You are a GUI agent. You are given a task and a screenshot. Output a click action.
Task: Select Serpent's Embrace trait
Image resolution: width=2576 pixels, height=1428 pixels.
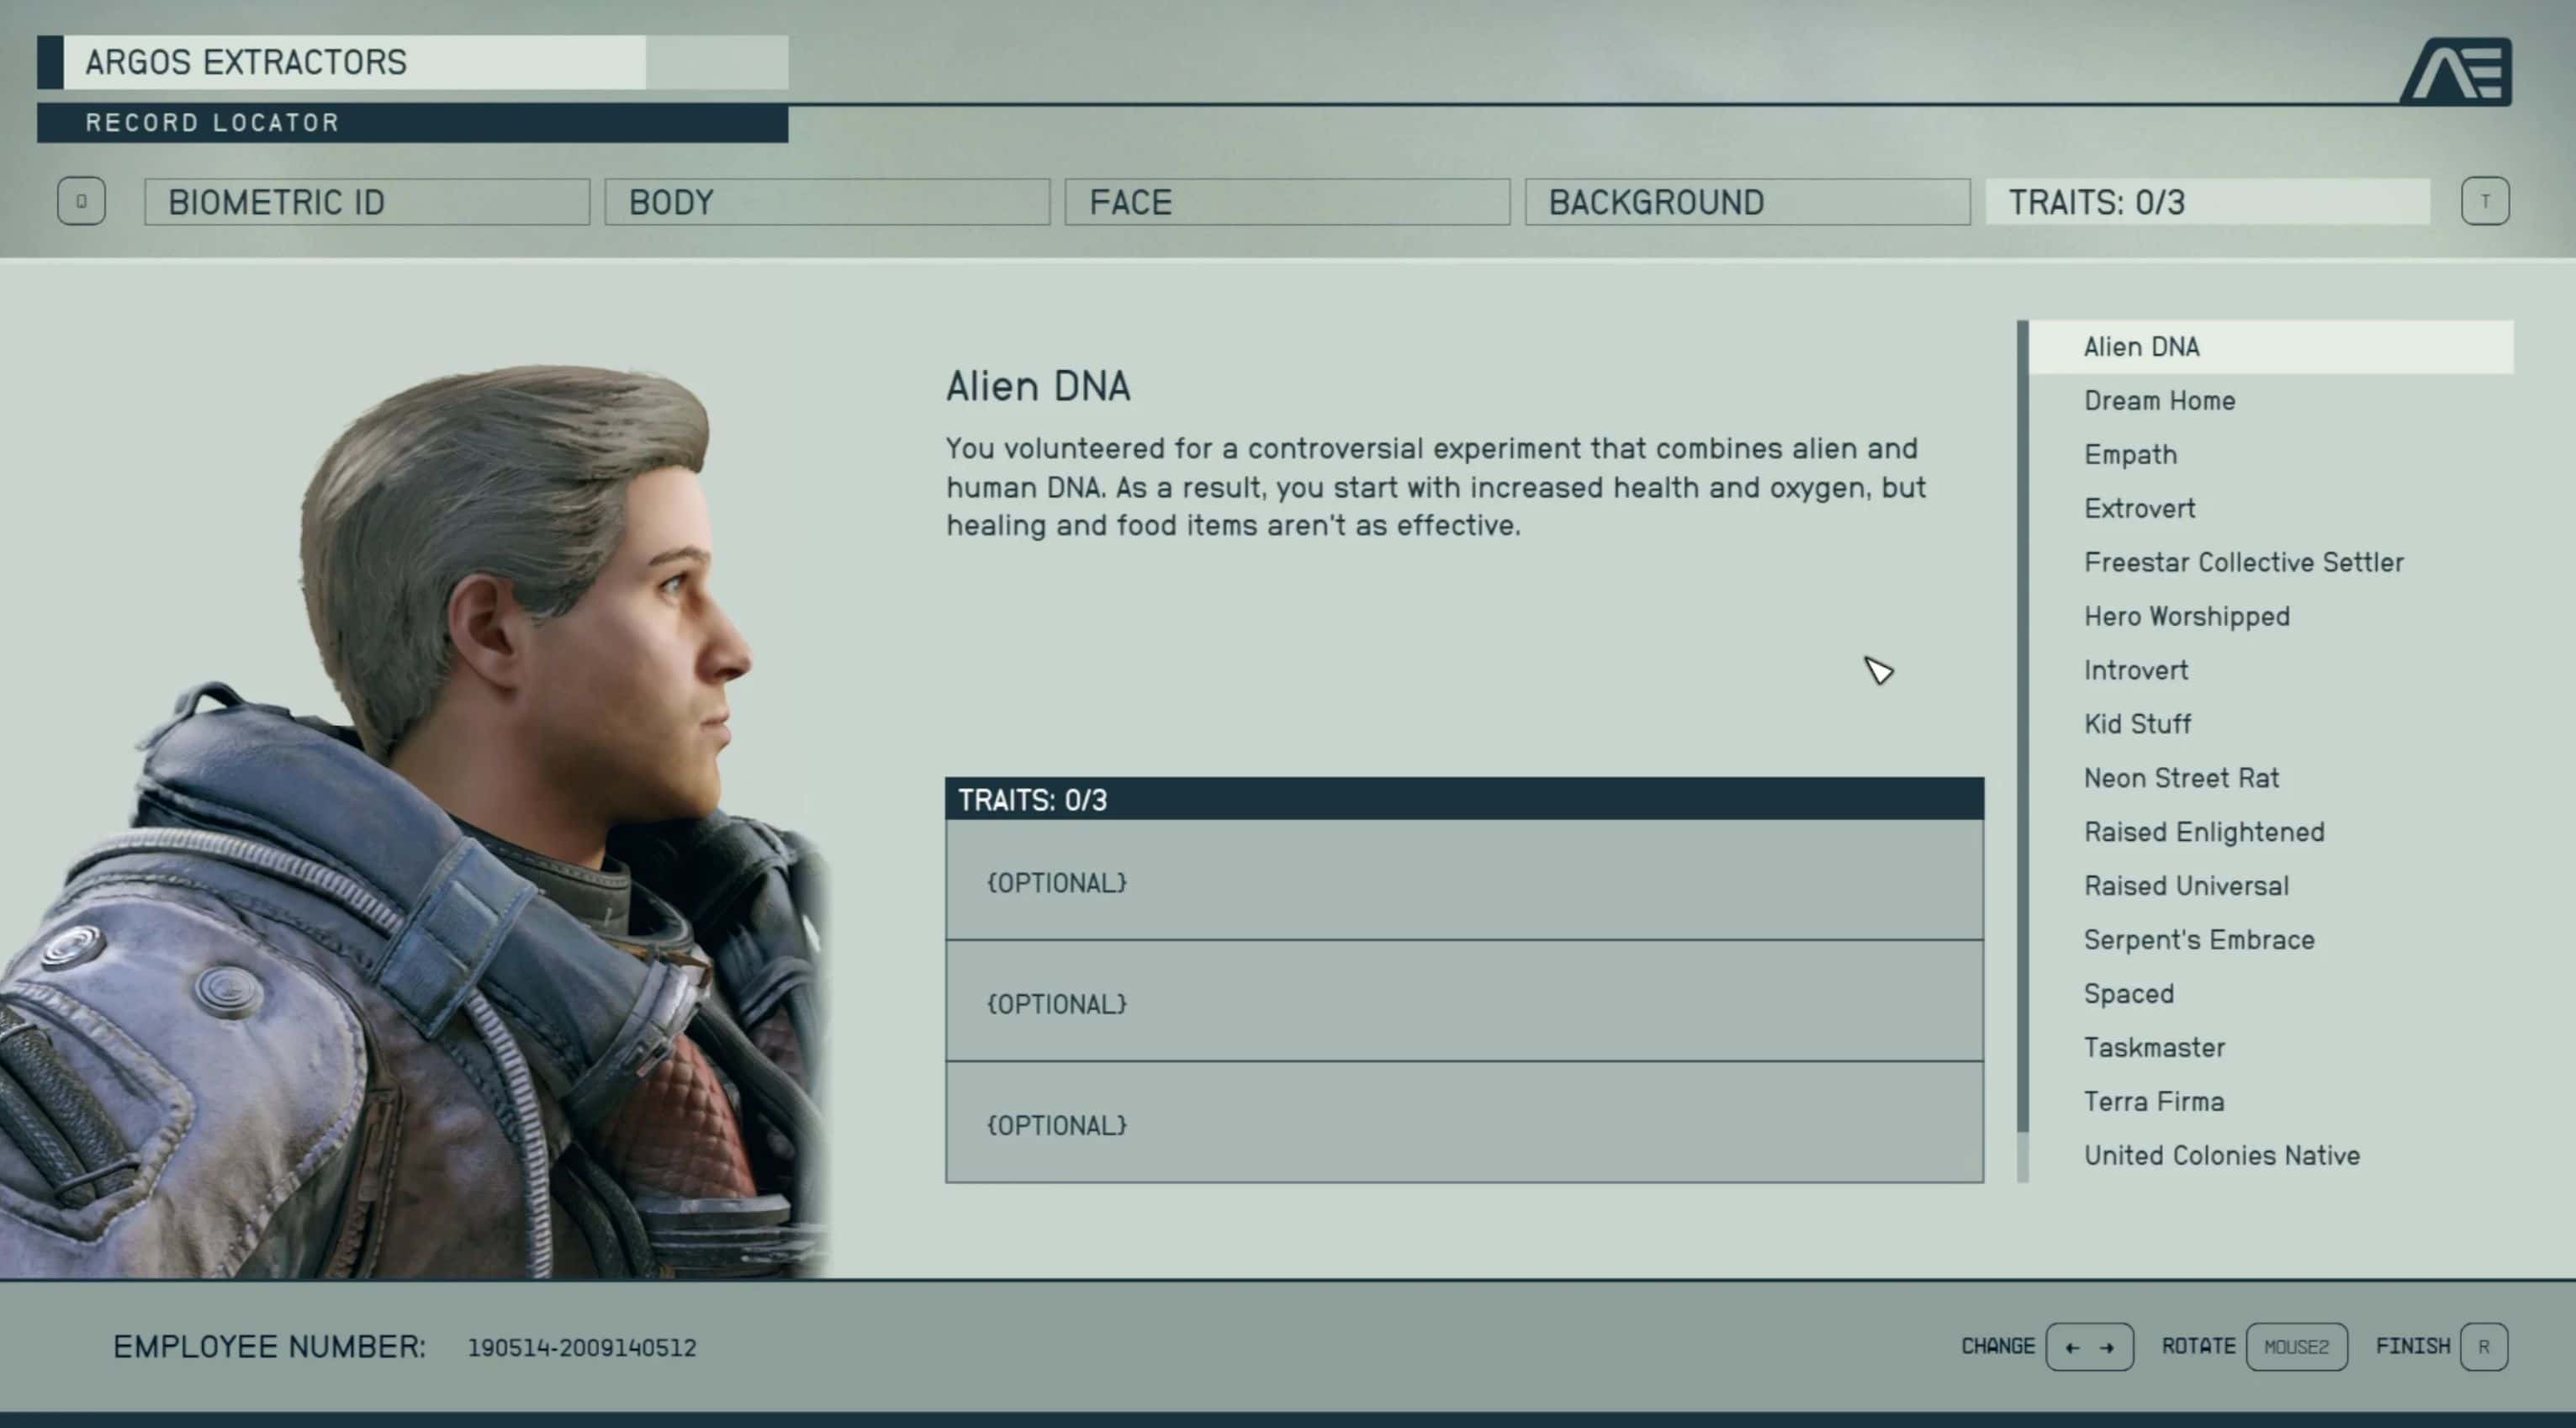(x=2198, y=940)
